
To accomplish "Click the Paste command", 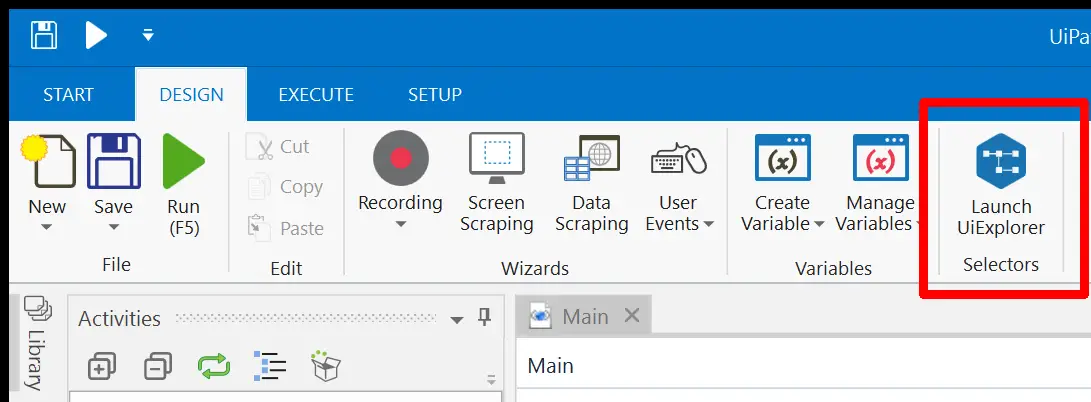I will [x=286, y=228].
